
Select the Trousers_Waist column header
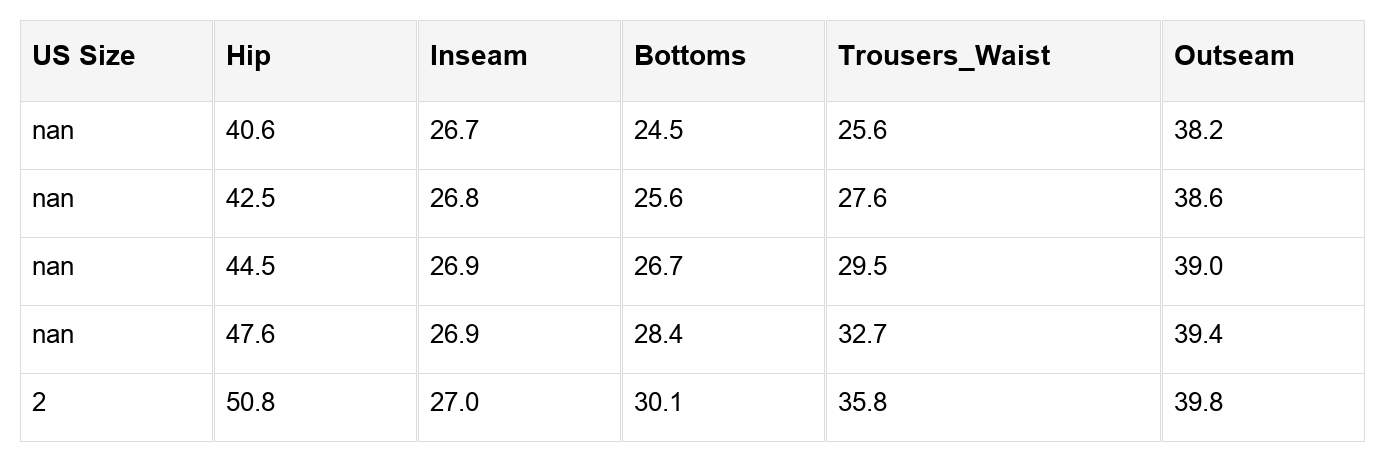click(943, 56)
